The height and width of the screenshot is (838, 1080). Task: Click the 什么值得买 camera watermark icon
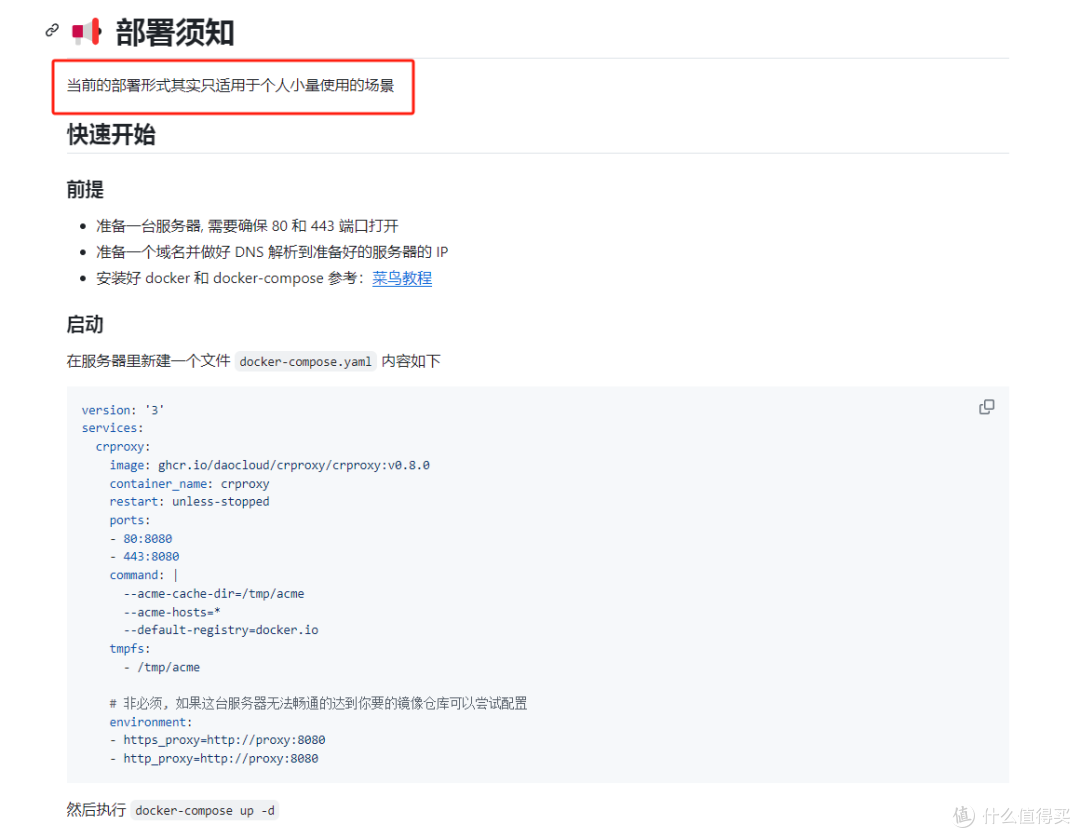pos(962,817)
